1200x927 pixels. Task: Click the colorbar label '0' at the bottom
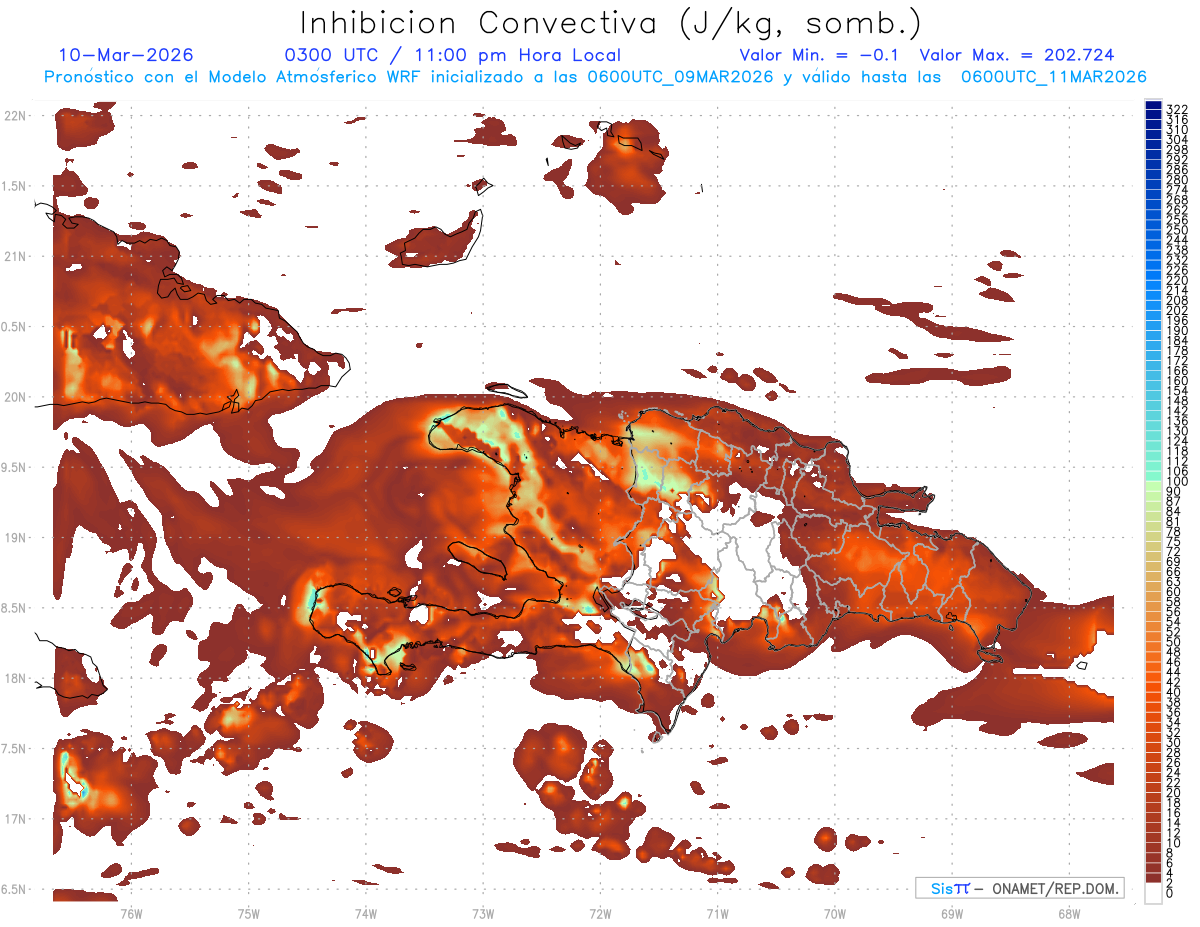coord(1169,893)
